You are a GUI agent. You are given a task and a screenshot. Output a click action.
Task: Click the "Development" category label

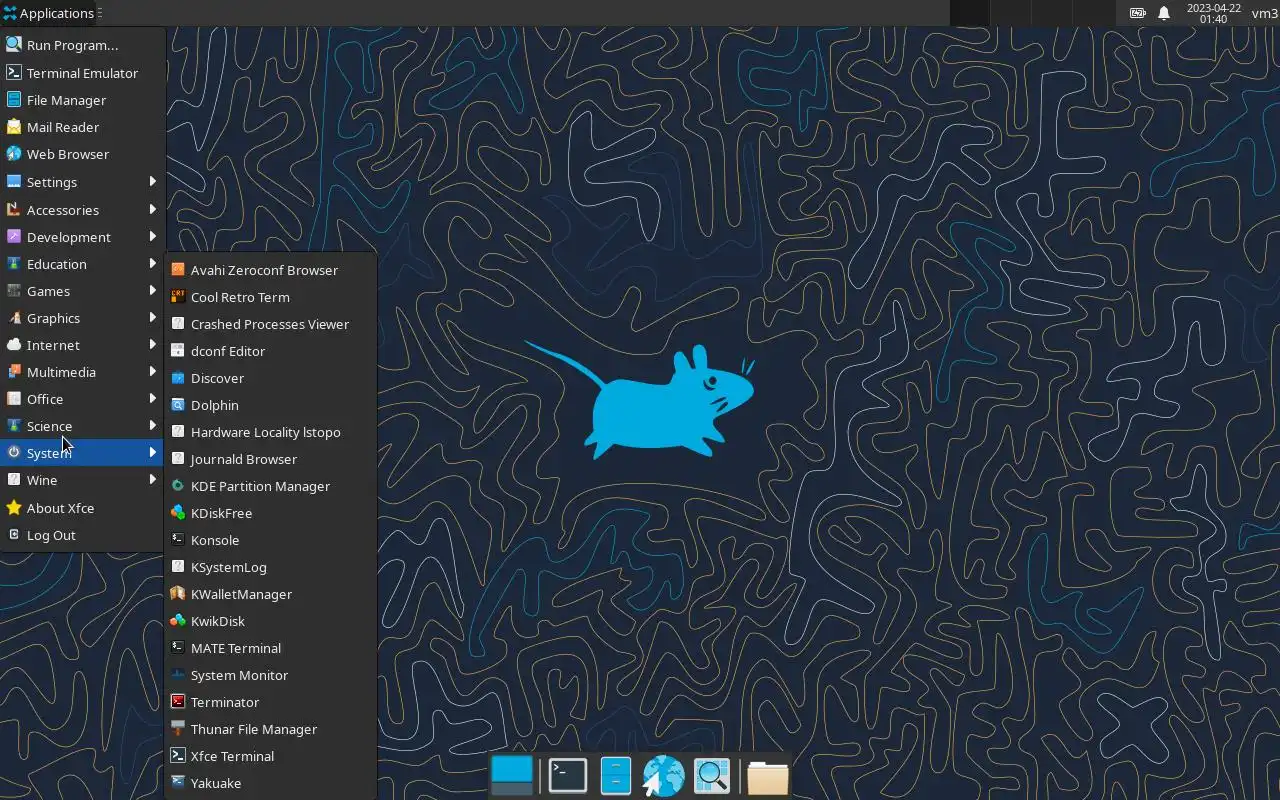69,237
